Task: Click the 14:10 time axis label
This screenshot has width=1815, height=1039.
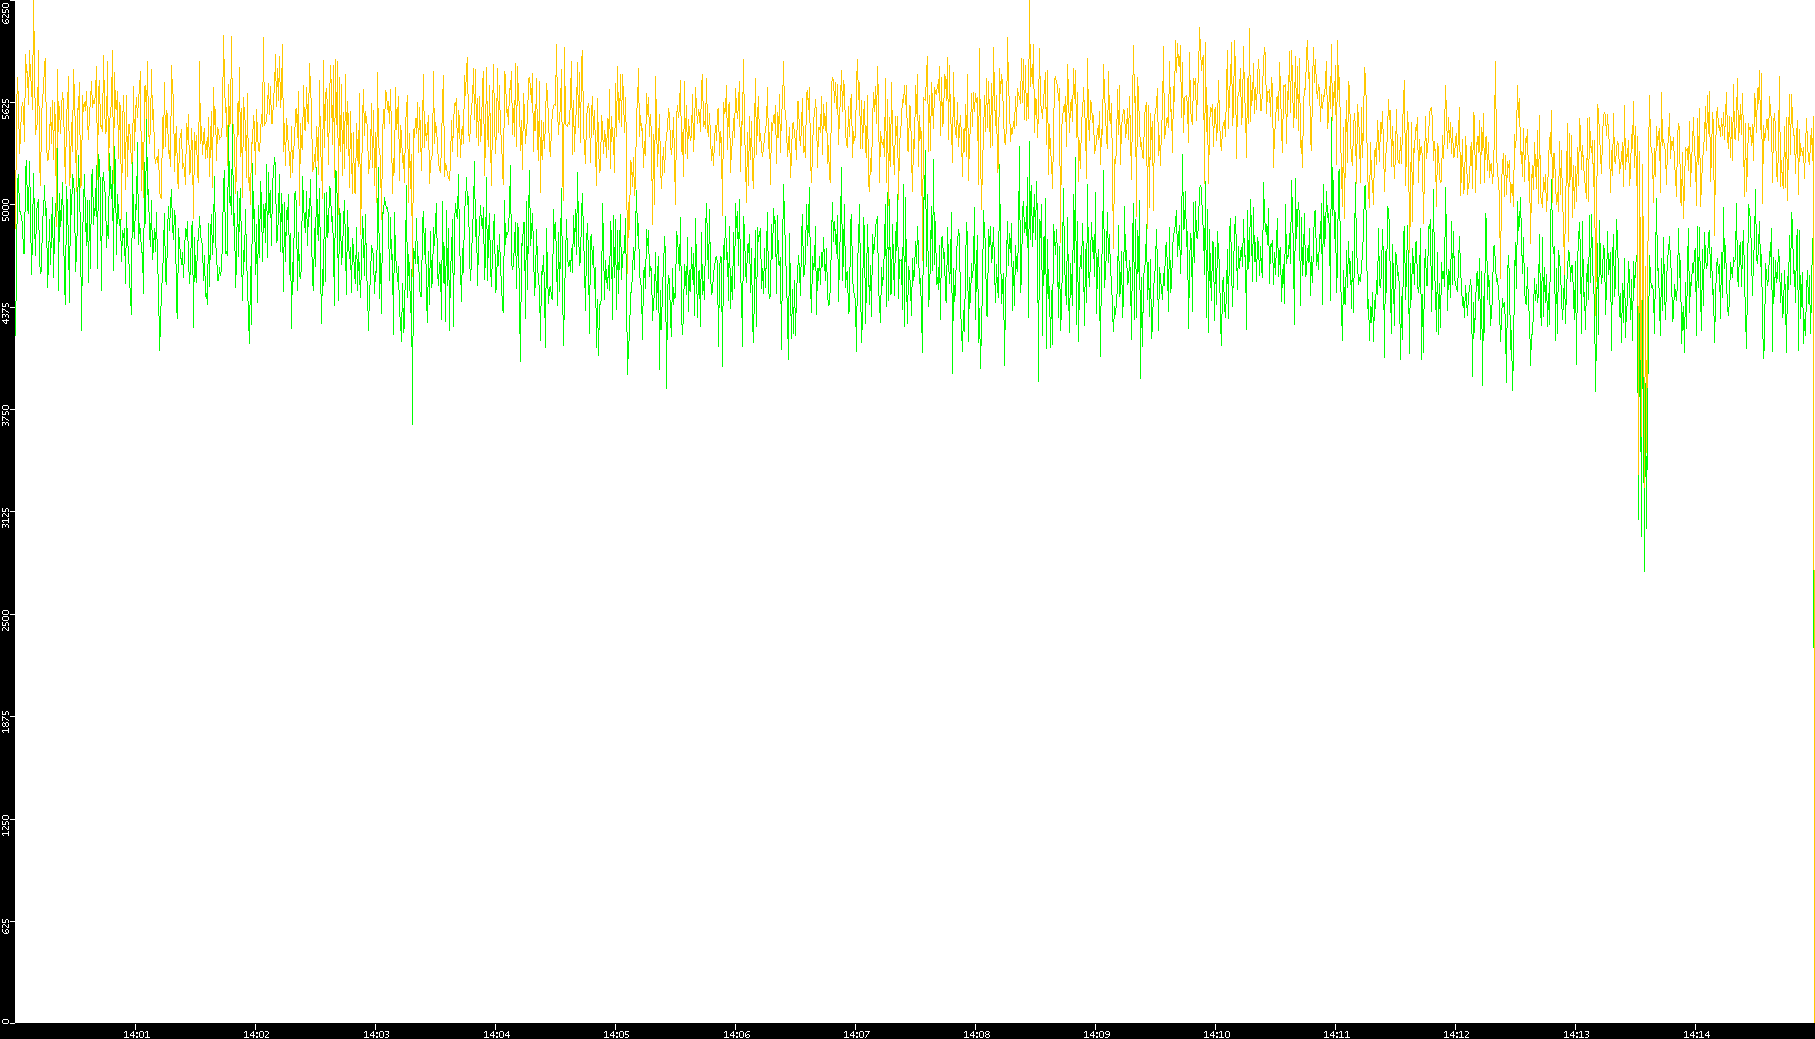Action: [1216, 1033]
